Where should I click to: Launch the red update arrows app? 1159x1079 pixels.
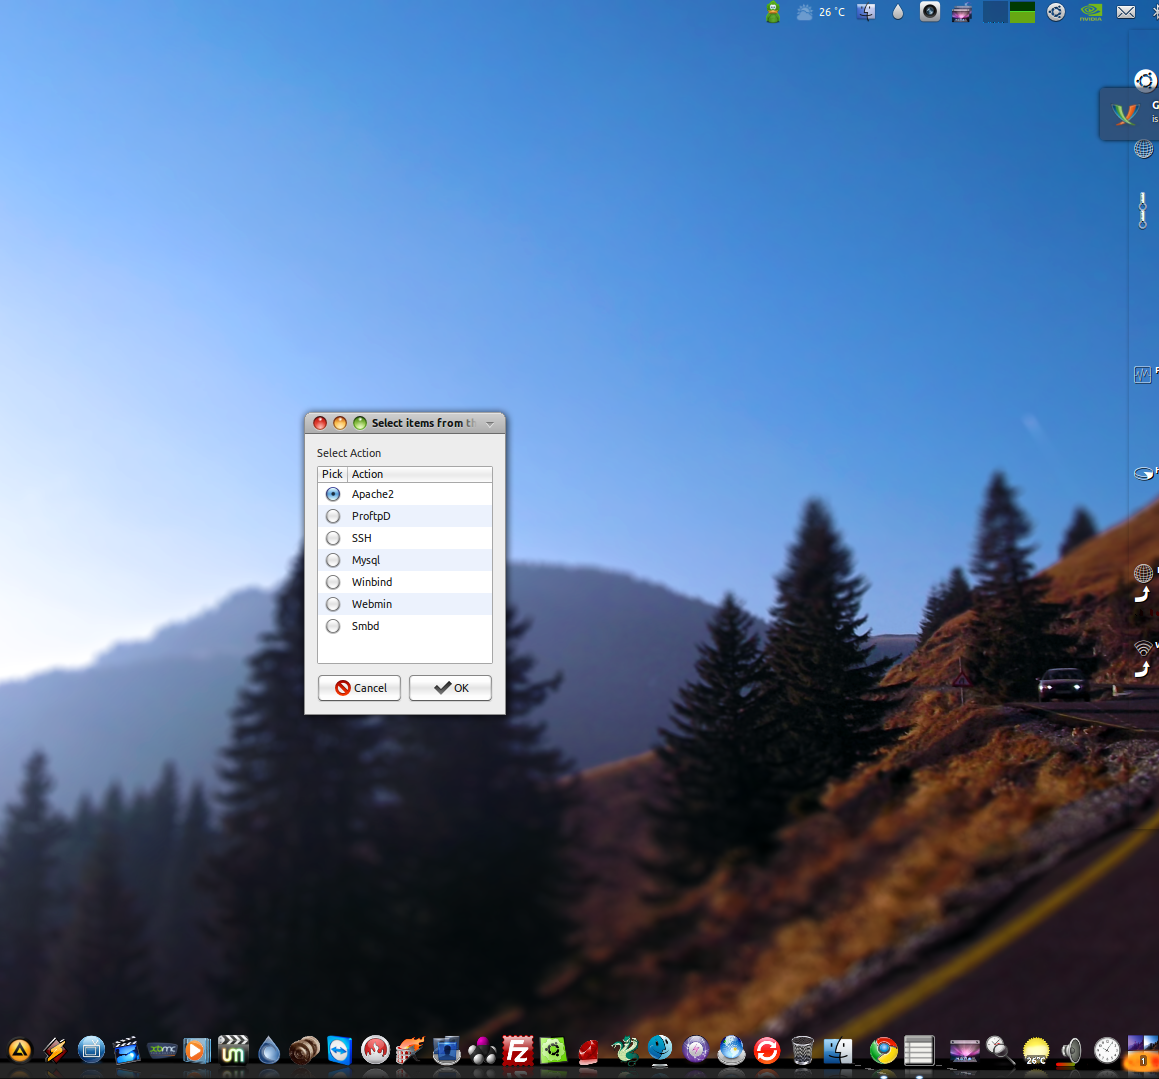click(x=767, y=1050)
